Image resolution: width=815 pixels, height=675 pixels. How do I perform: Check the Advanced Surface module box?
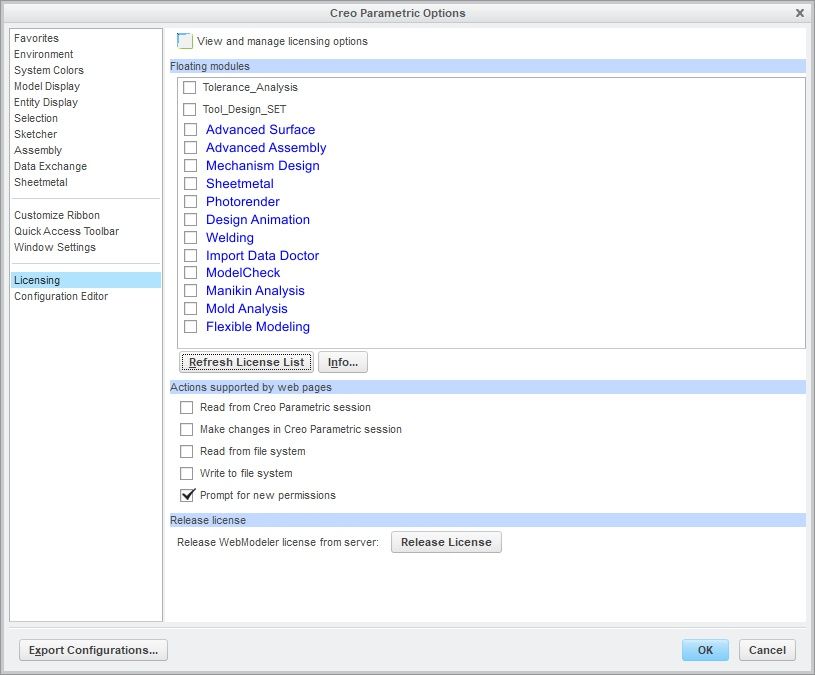click(x=190, y=130)
